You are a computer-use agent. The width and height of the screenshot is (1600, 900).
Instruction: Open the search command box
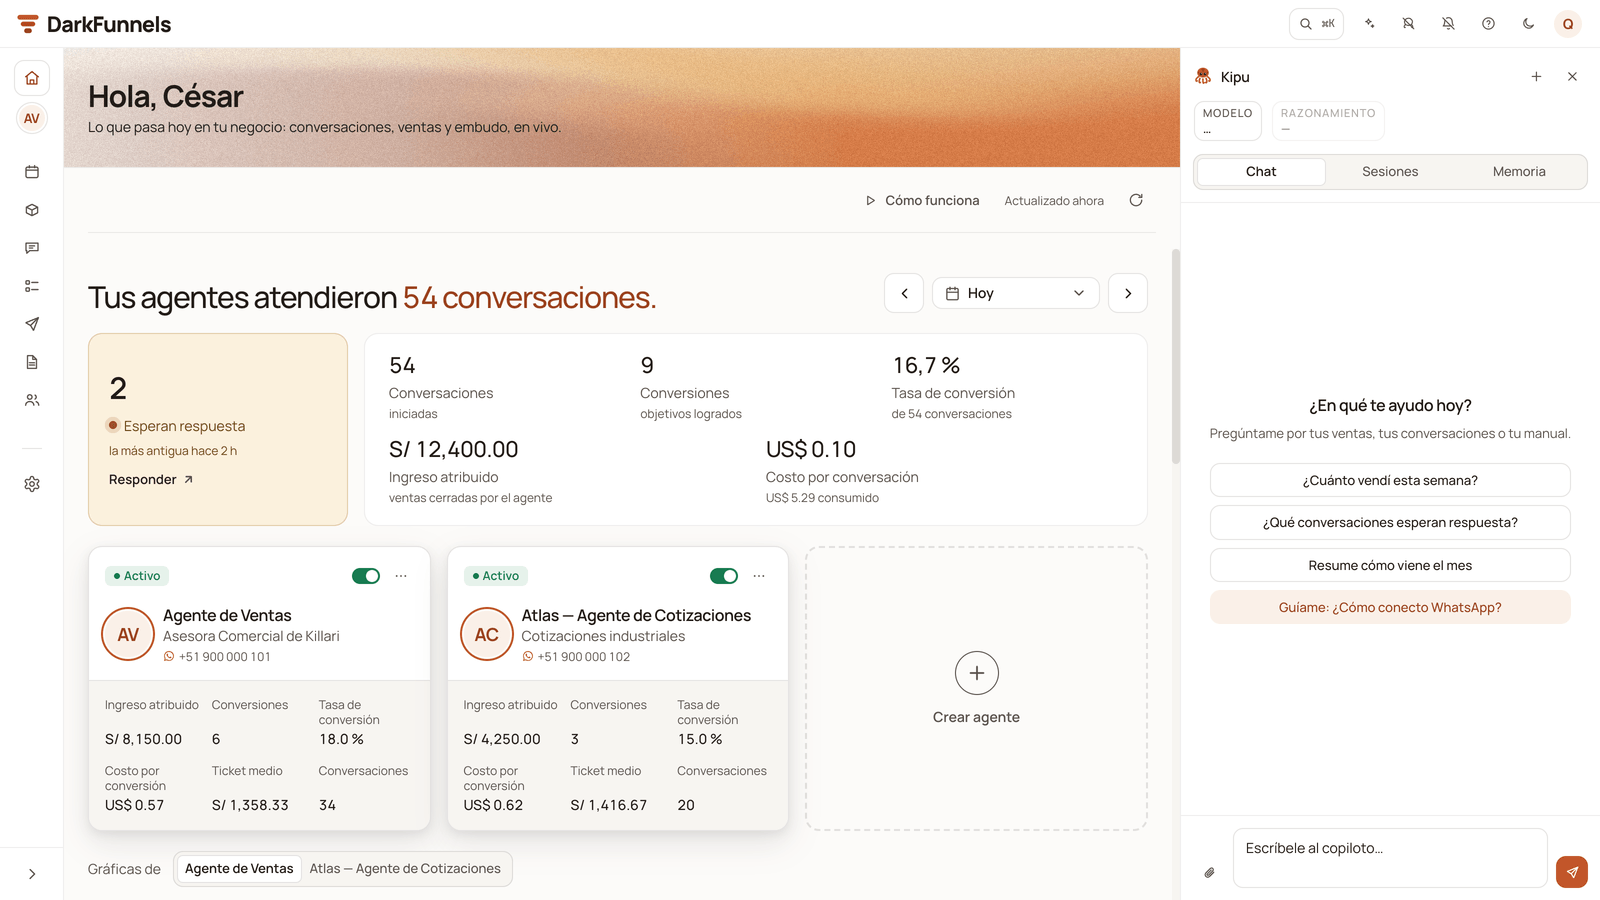(1316, 24)
